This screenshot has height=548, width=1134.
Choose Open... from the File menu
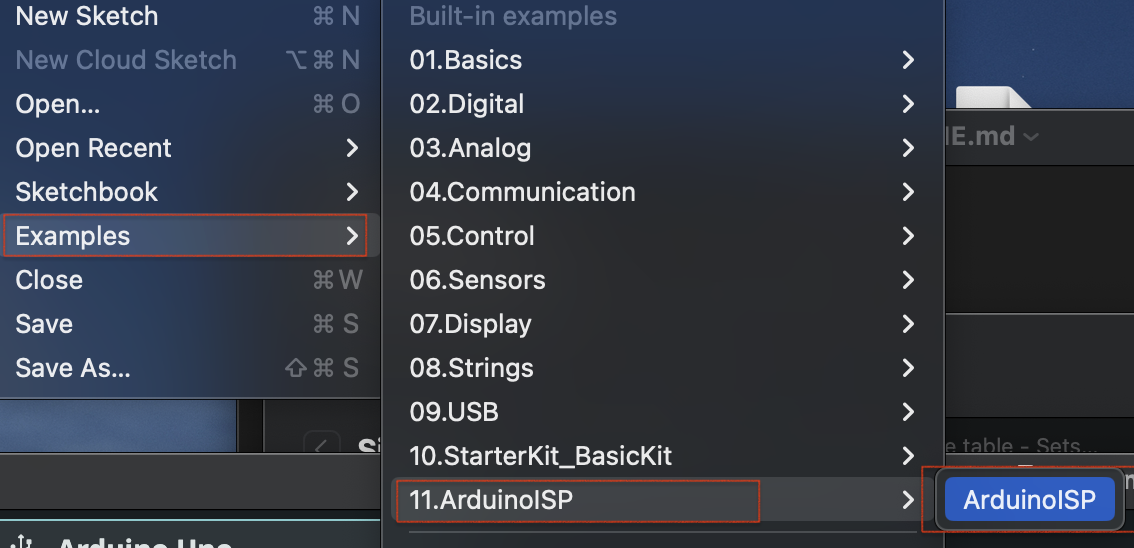tap(58, 104)
